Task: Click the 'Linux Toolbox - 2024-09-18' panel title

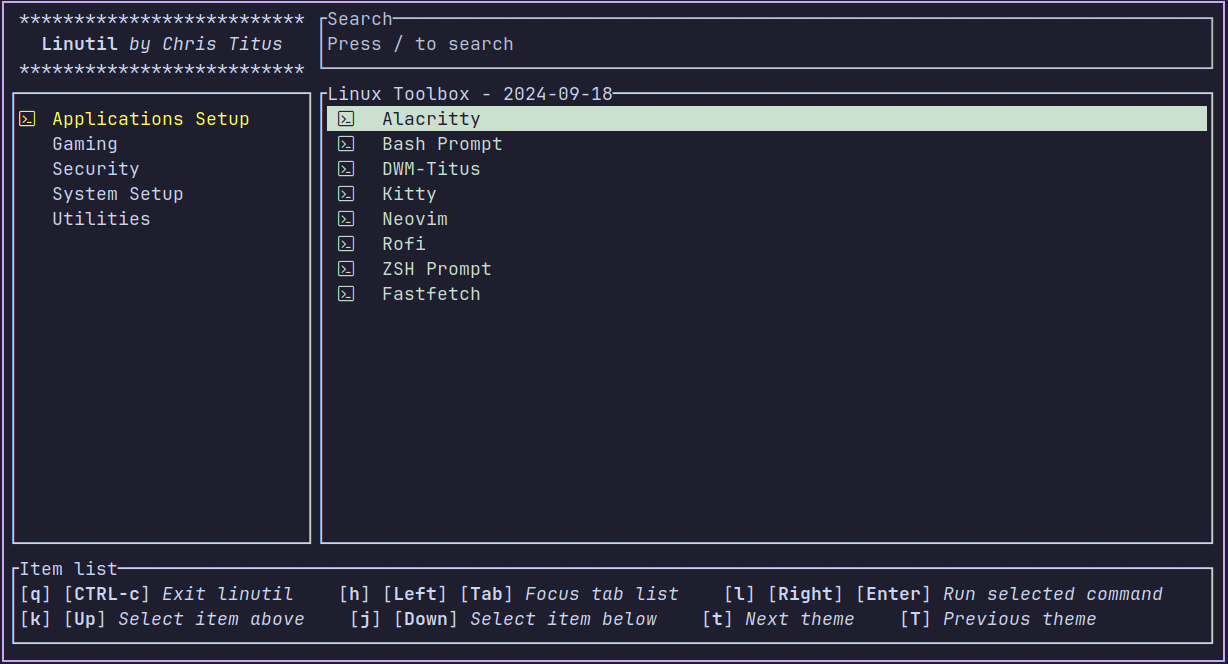Action: pos(470,94)
